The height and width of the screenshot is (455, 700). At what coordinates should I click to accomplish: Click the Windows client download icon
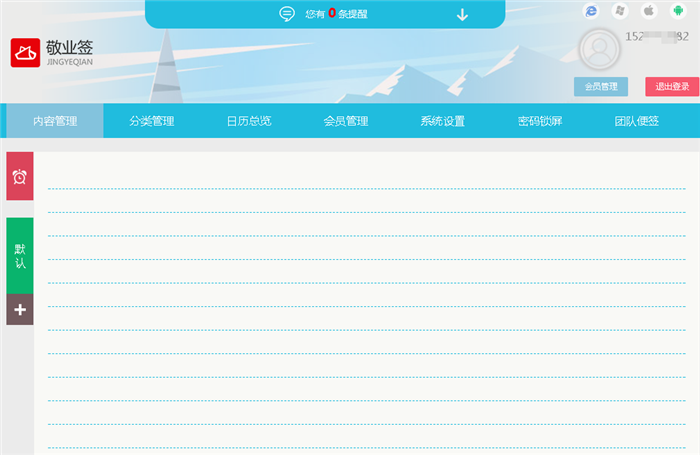pyautogui.click(x=620, y=11)
